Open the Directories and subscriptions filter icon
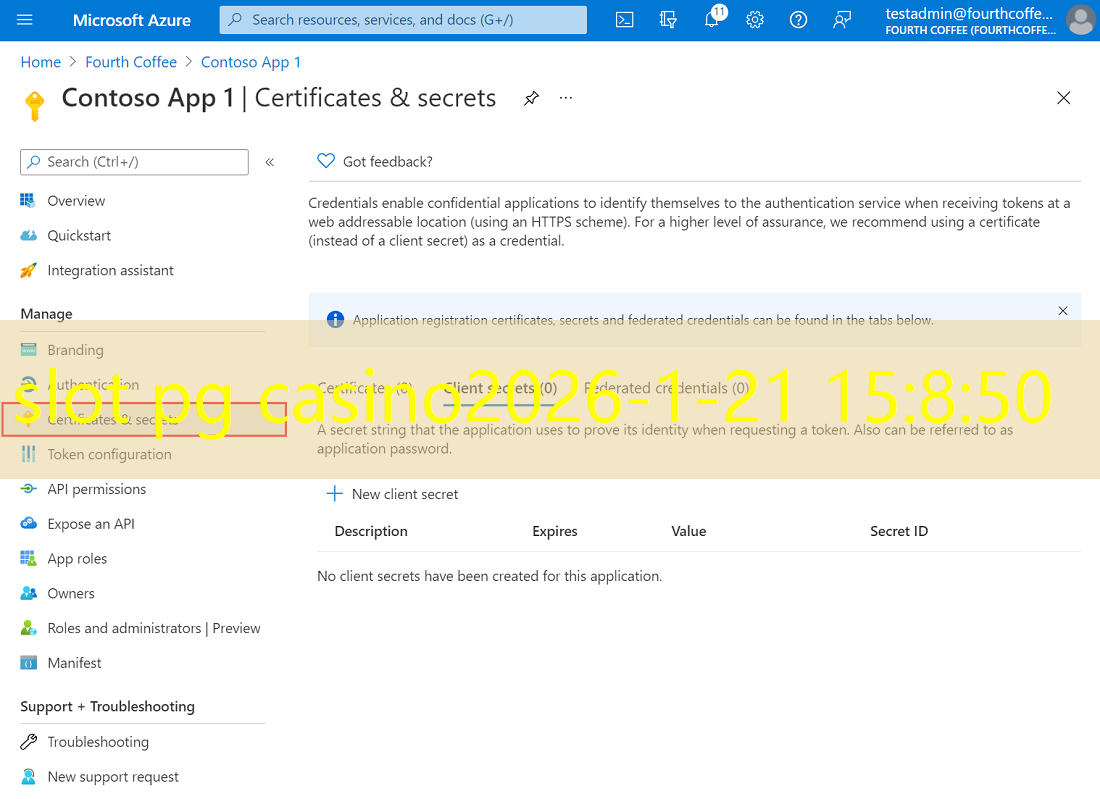This screenshot has width=1100, height=799. [x=668, y=20]
